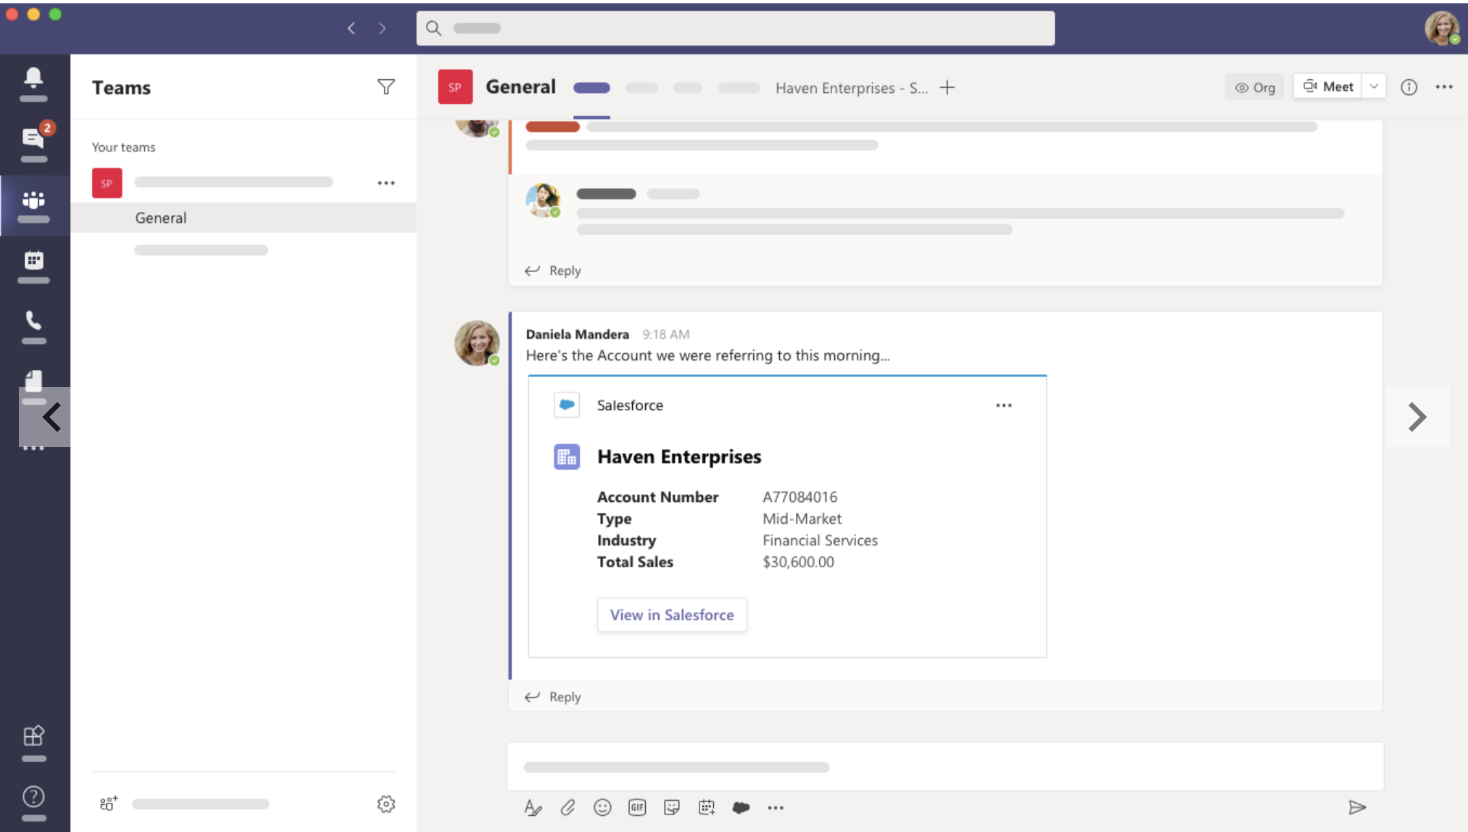Click the SP team avatar in the list
This screenshot has width=1468, height=832.
tap(107, 183)
